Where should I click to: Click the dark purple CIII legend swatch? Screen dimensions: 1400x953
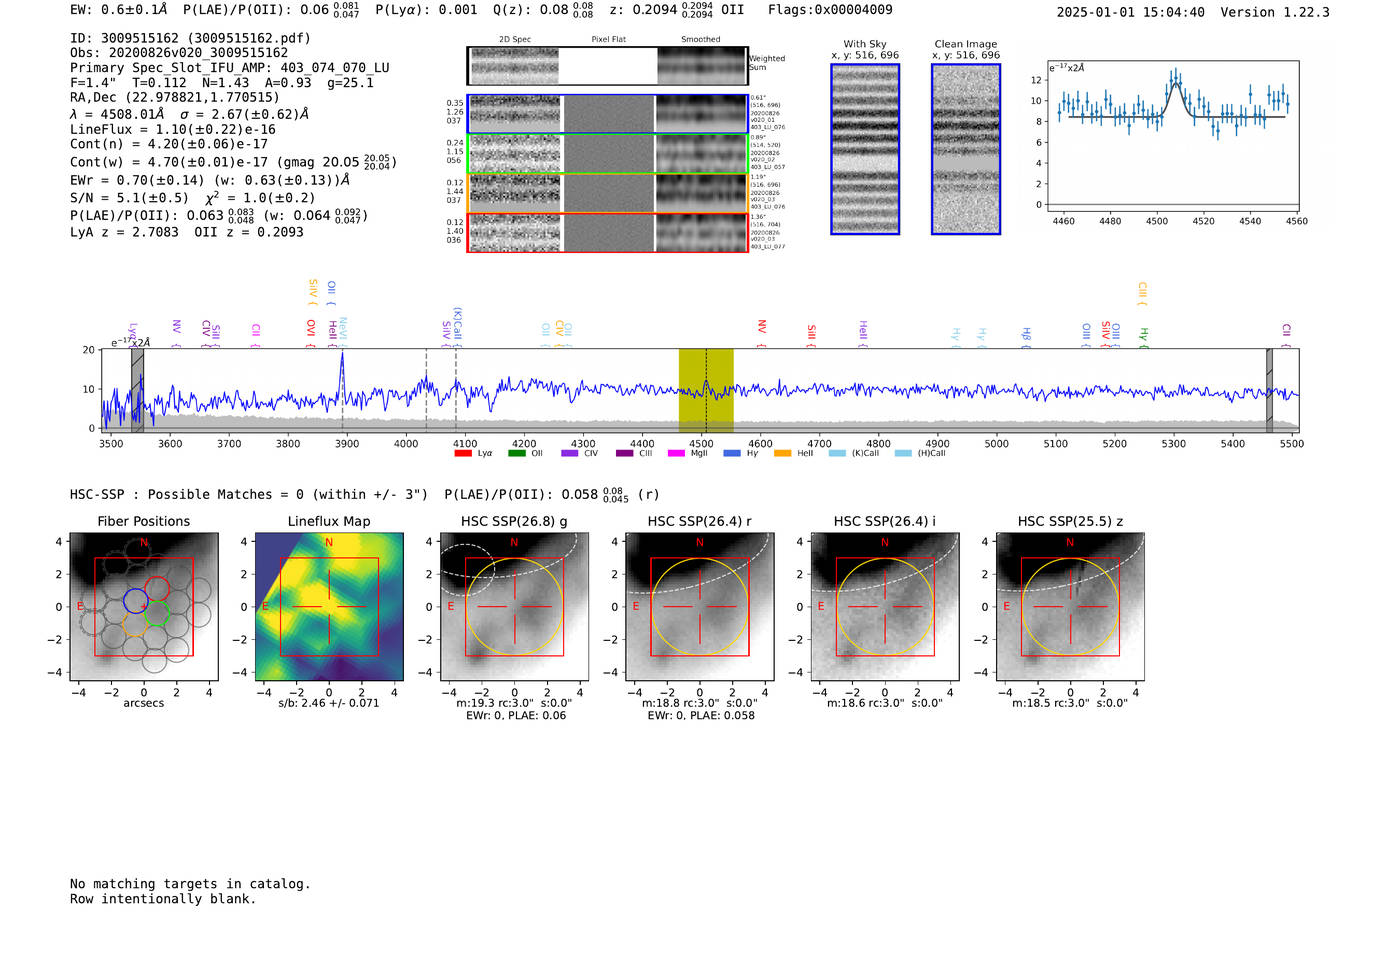[625, 453]
